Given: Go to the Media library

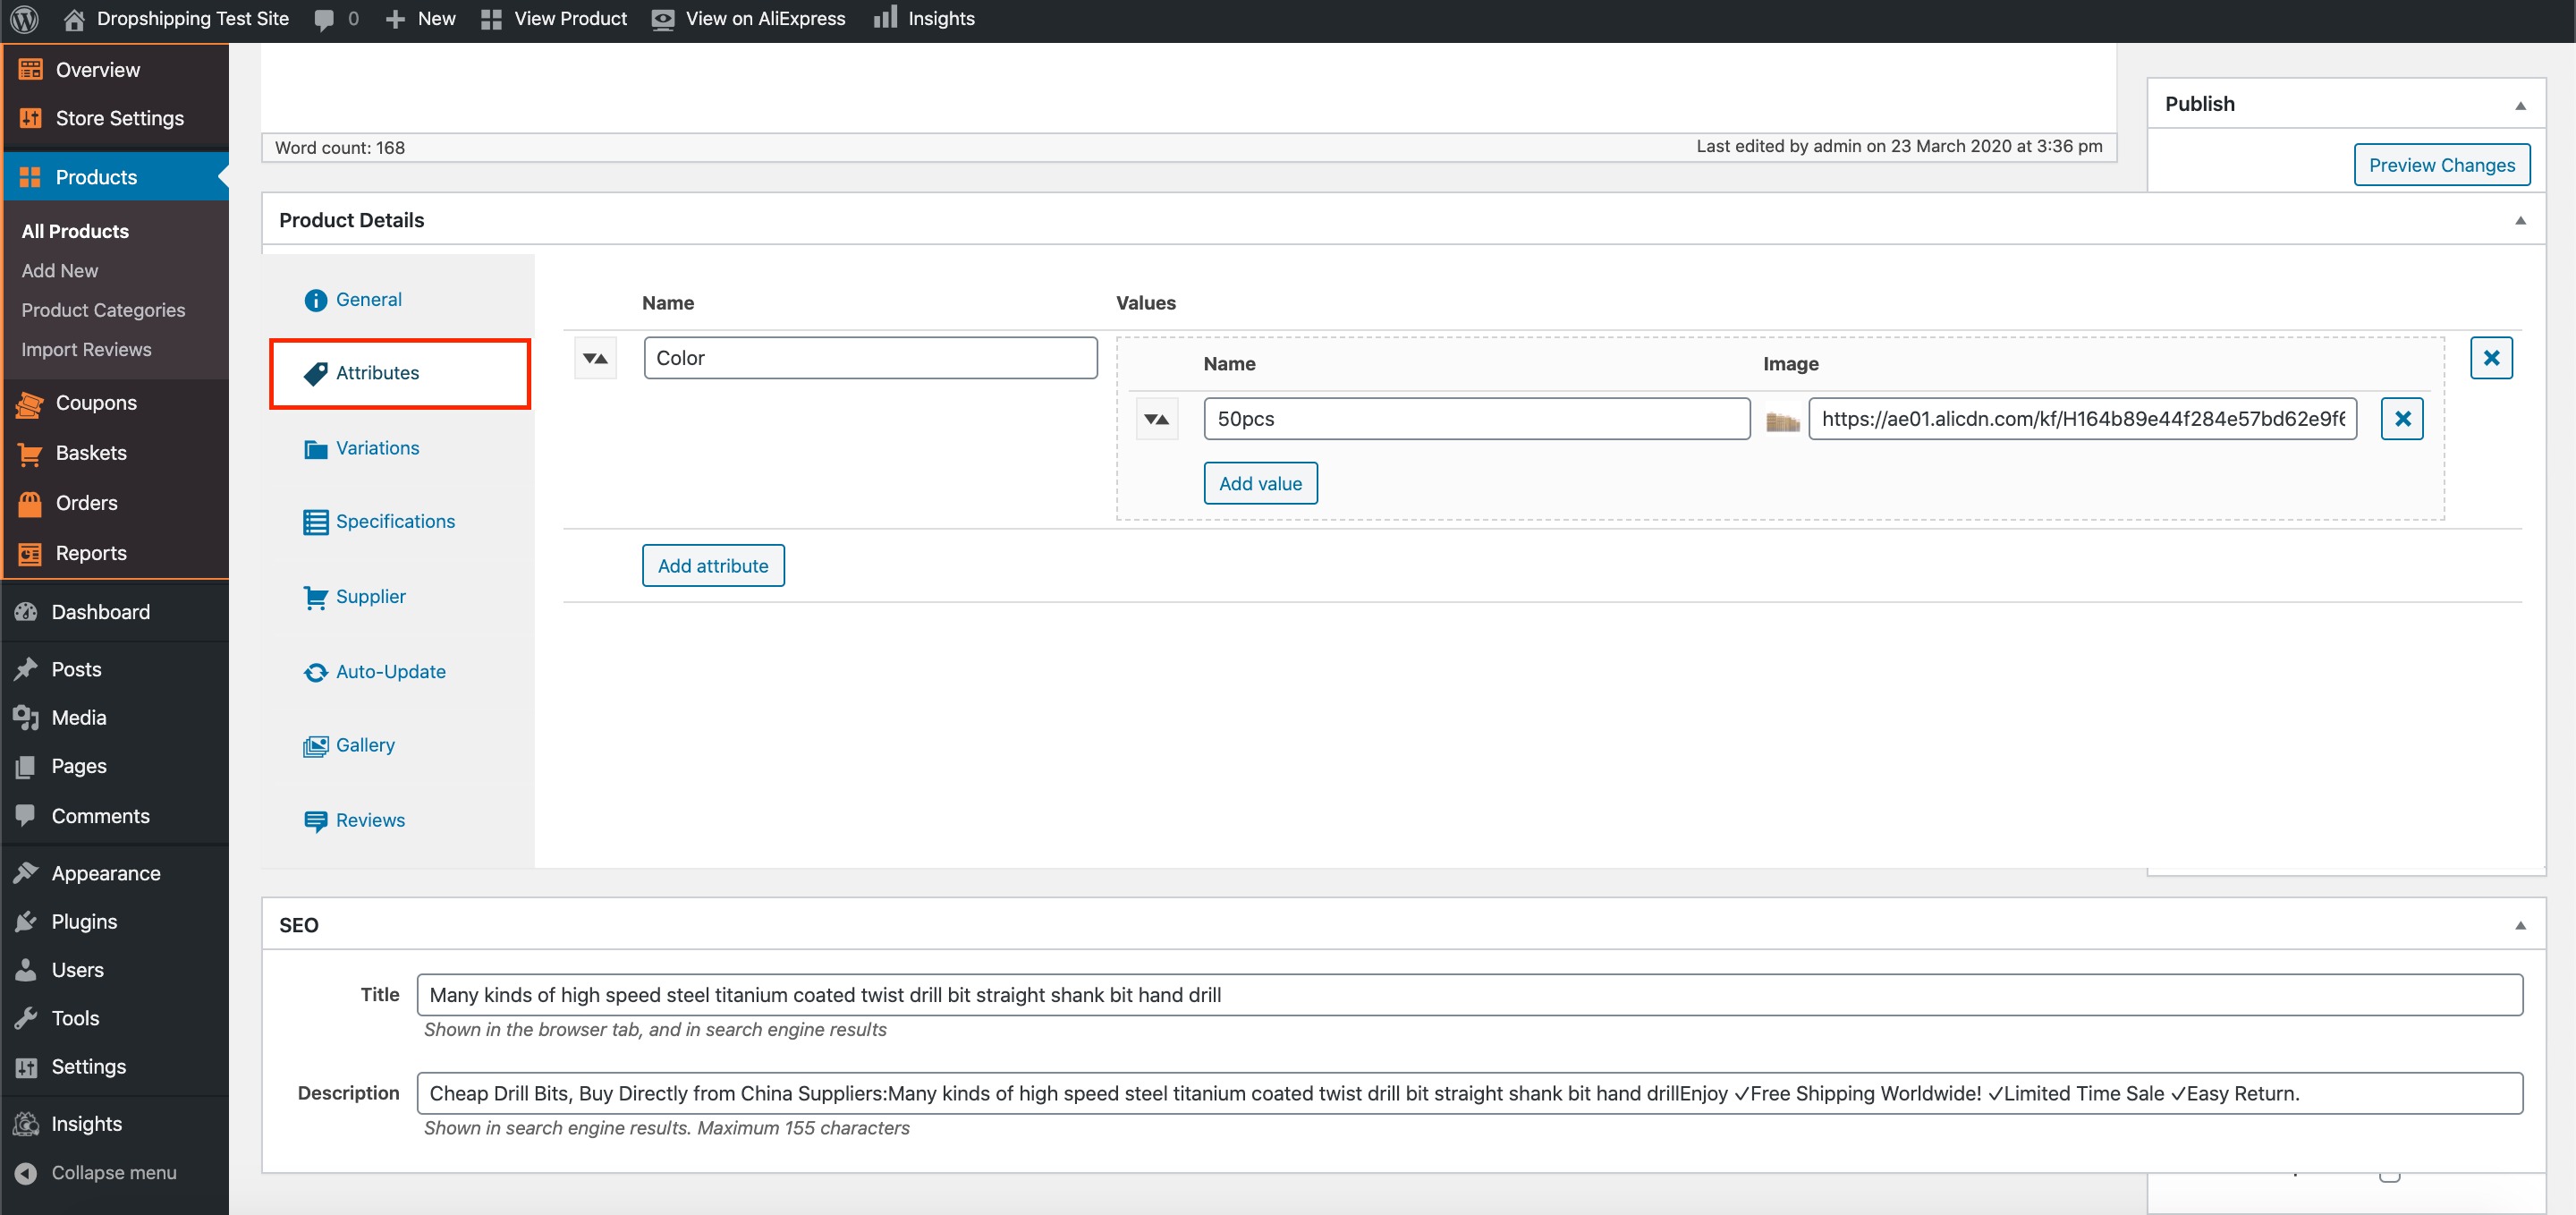Looking at the screenshot, I should click(78, 717).
